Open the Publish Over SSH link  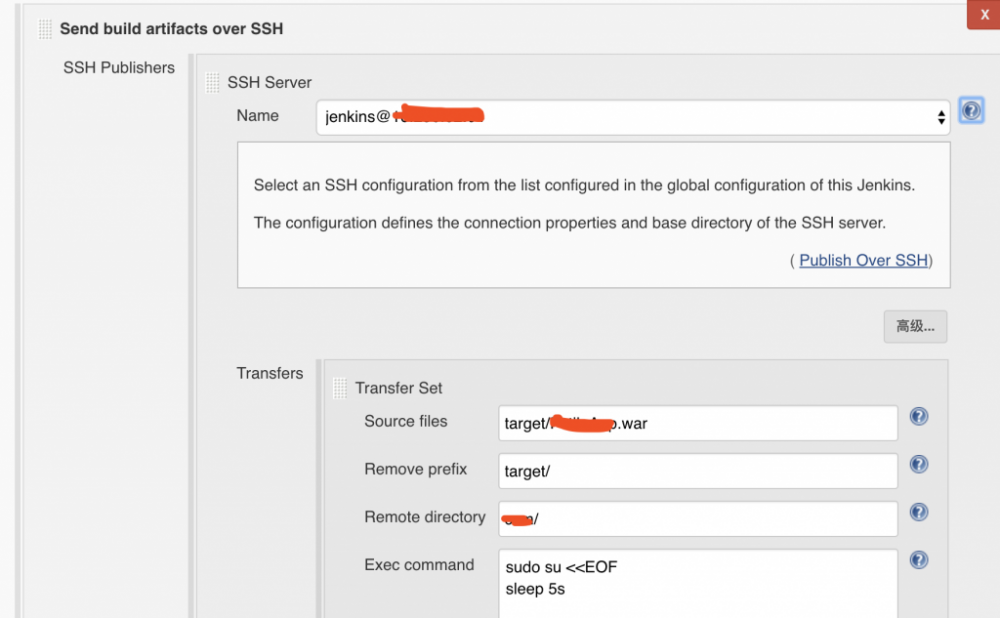864,260
